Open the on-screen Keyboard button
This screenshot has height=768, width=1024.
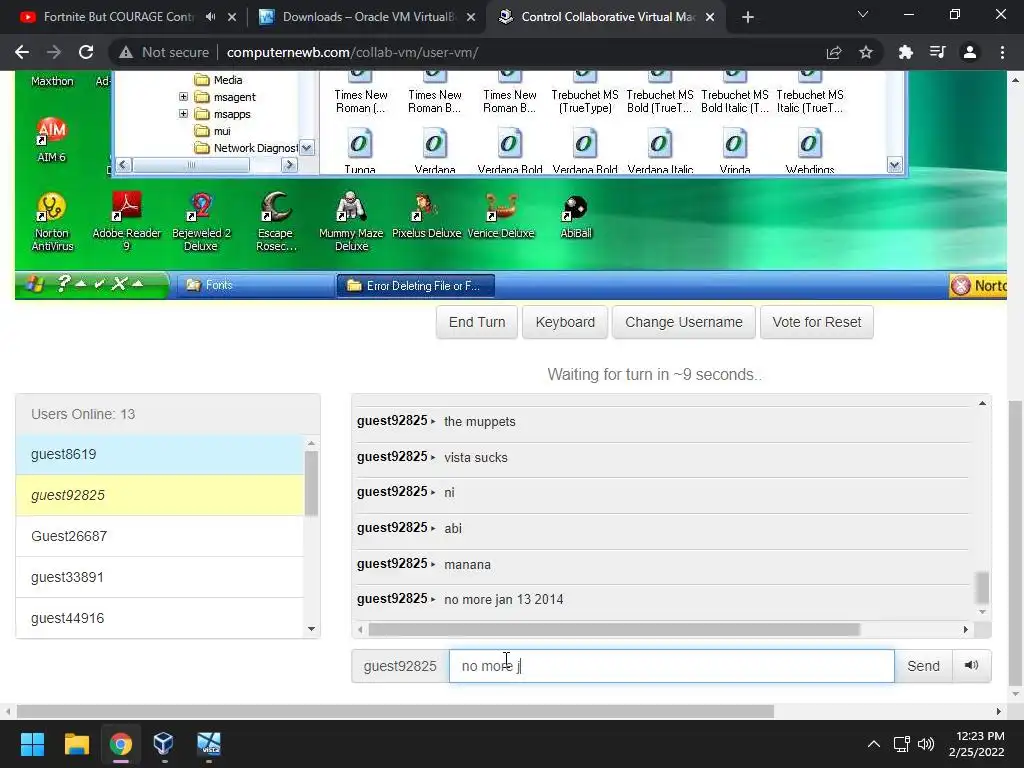click(x=565, y=322)
